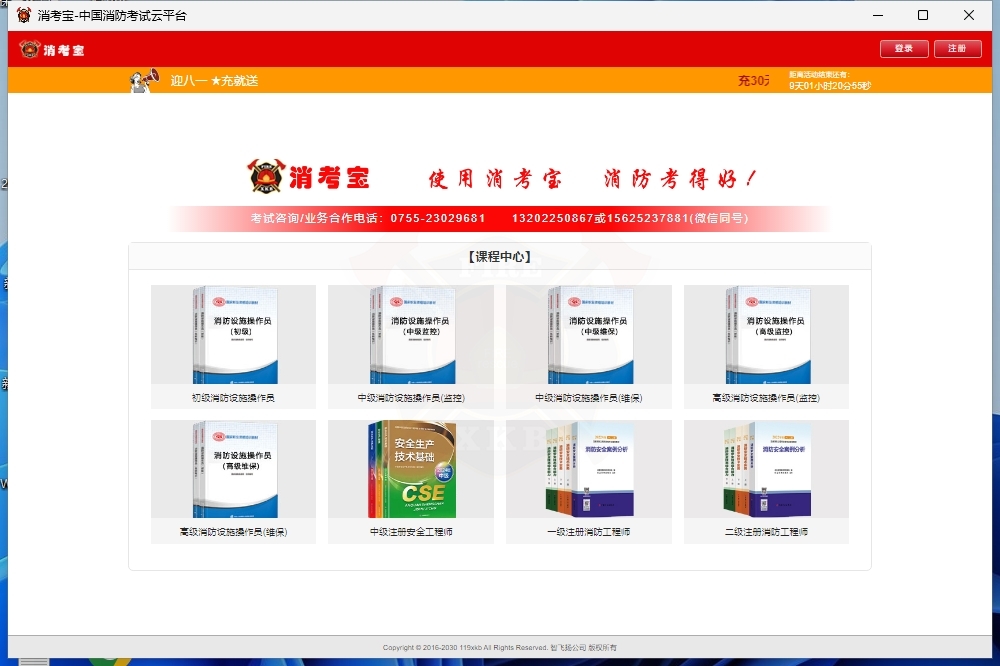The image size is (1000, 666).
Task: Click the 【课程中心】 section header
Action: click(x=499, y=257)
